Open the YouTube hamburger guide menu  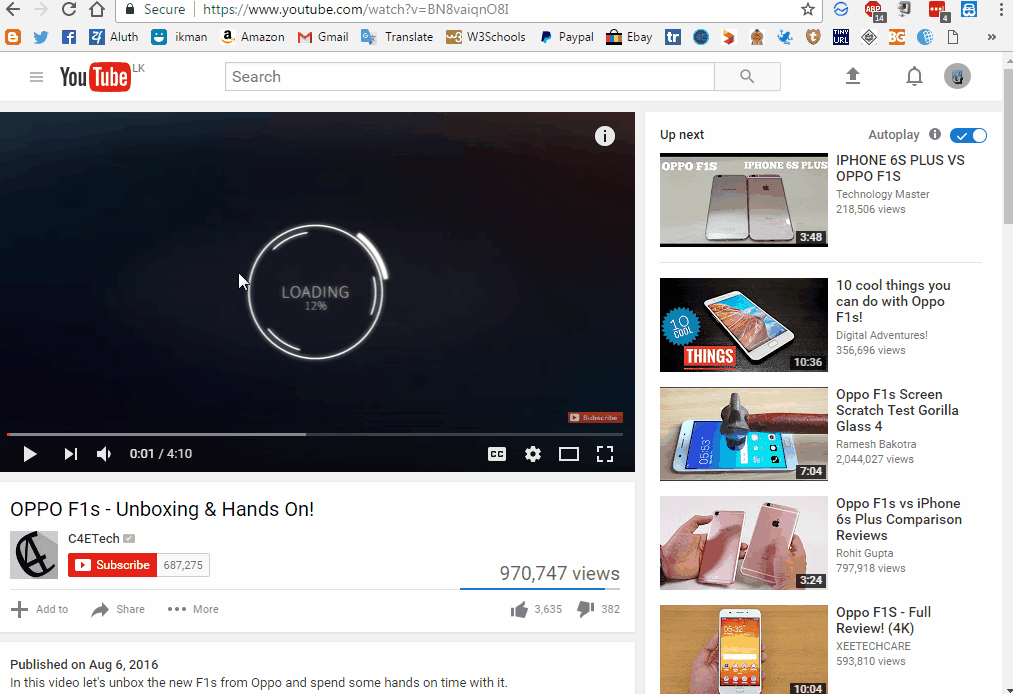(36, 78)
